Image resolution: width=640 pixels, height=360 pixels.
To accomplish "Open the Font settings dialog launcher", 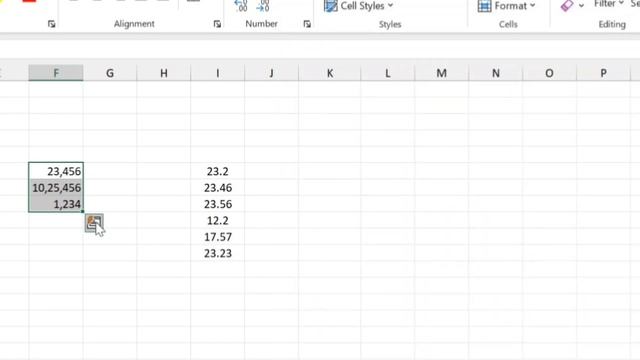I will click(x=51, y=24).
